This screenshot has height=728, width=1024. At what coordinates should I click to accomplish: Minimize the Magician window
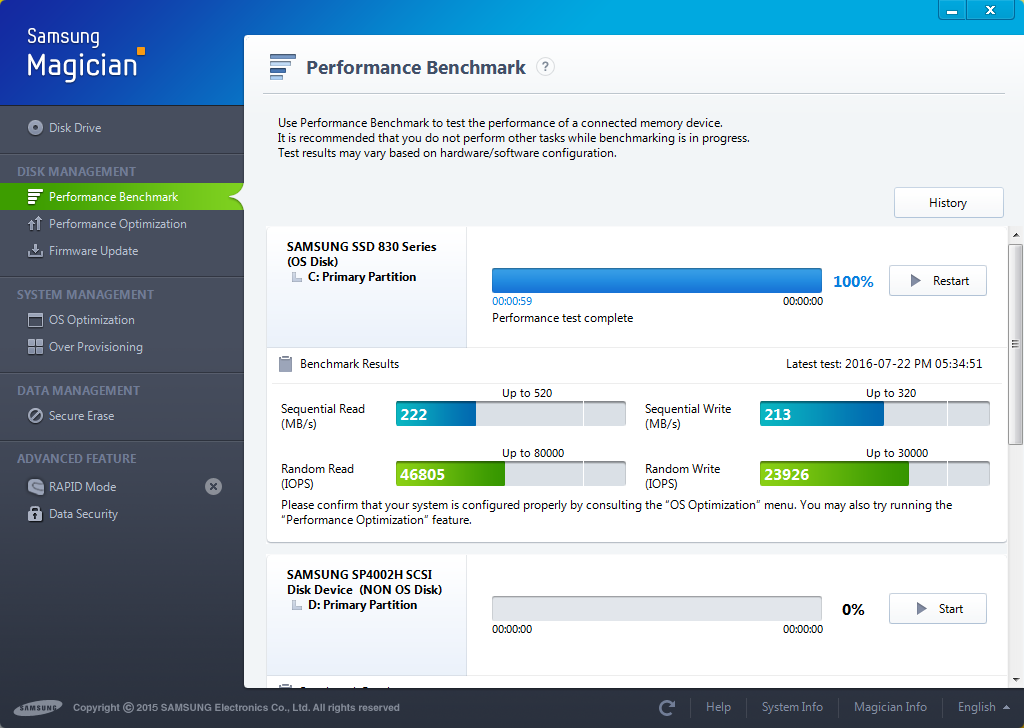[952, 10]
